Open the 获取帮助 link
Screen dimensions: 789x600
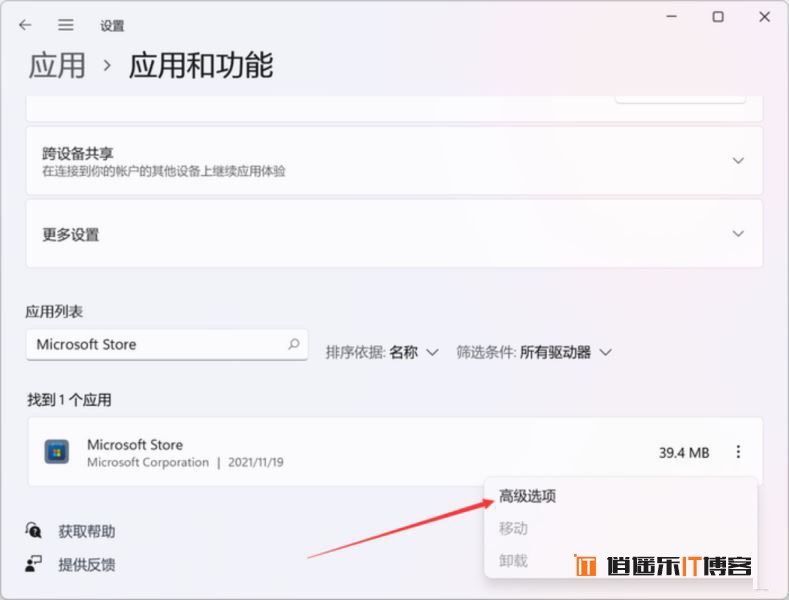click(87, 532)
